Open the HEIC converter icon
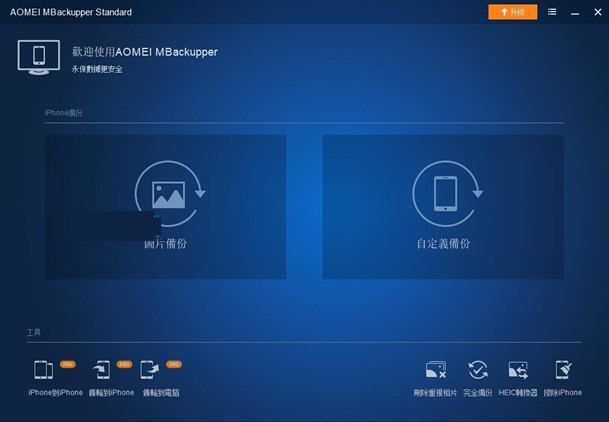609x422 pixels. pyautogui.click(x=518, y=370)
